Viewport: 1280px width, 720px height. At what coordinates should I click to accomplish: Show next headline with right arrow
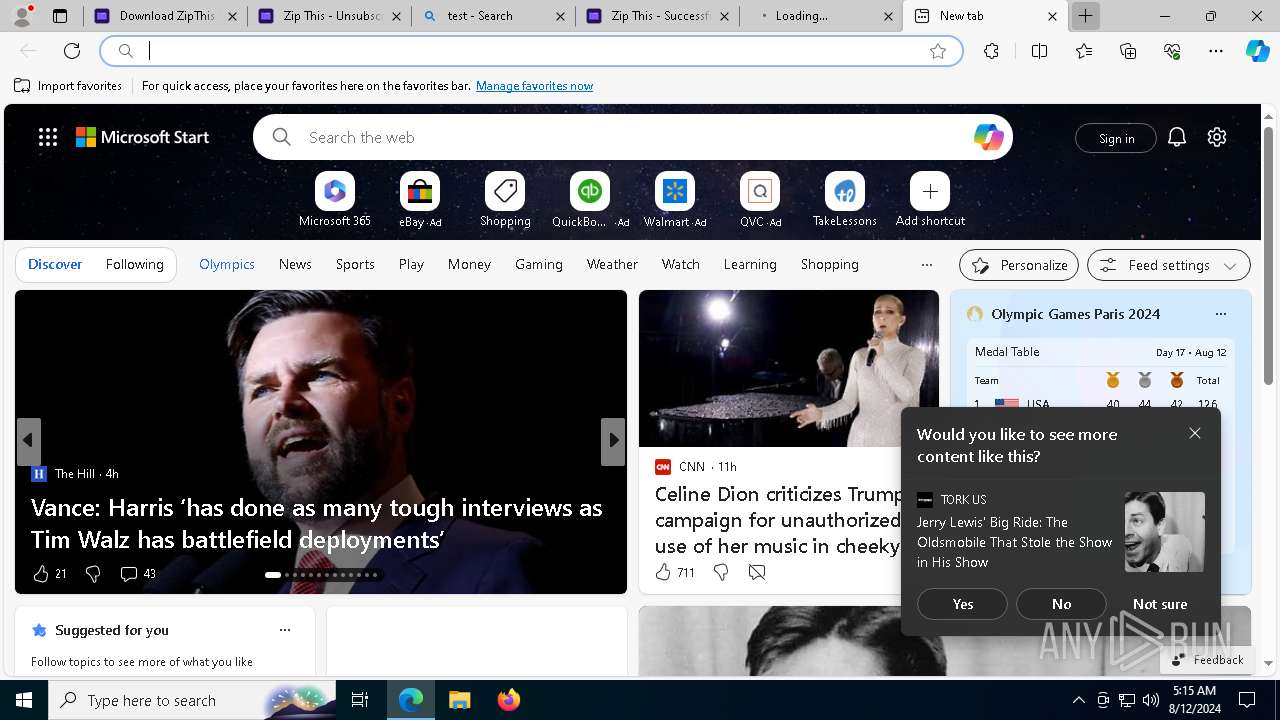[x=613, y=440]
